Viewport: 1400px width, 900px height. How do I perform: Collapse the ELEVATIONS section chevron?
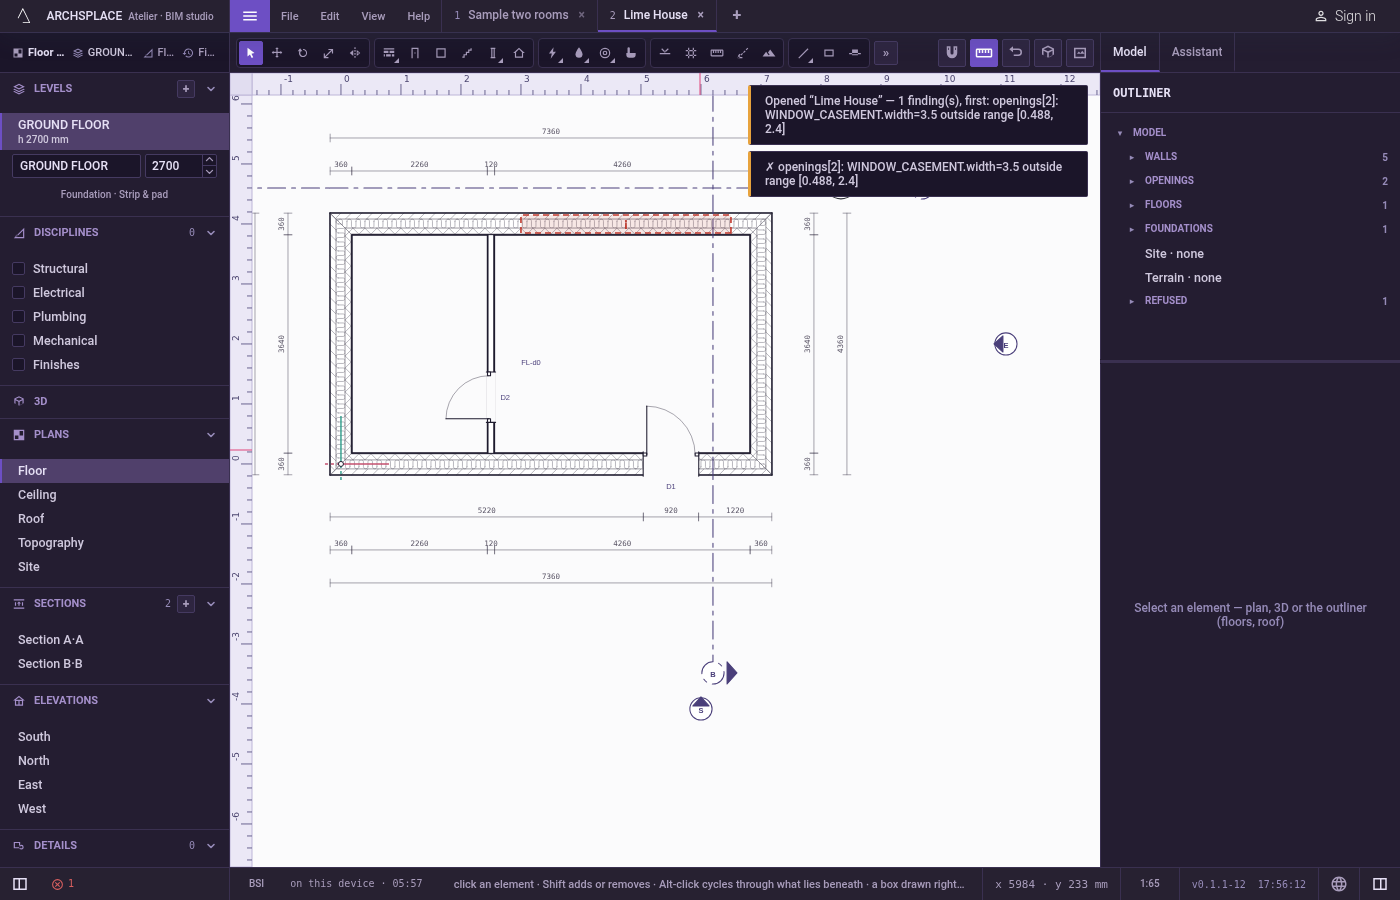pyautogui.click(x=211, y=701)
